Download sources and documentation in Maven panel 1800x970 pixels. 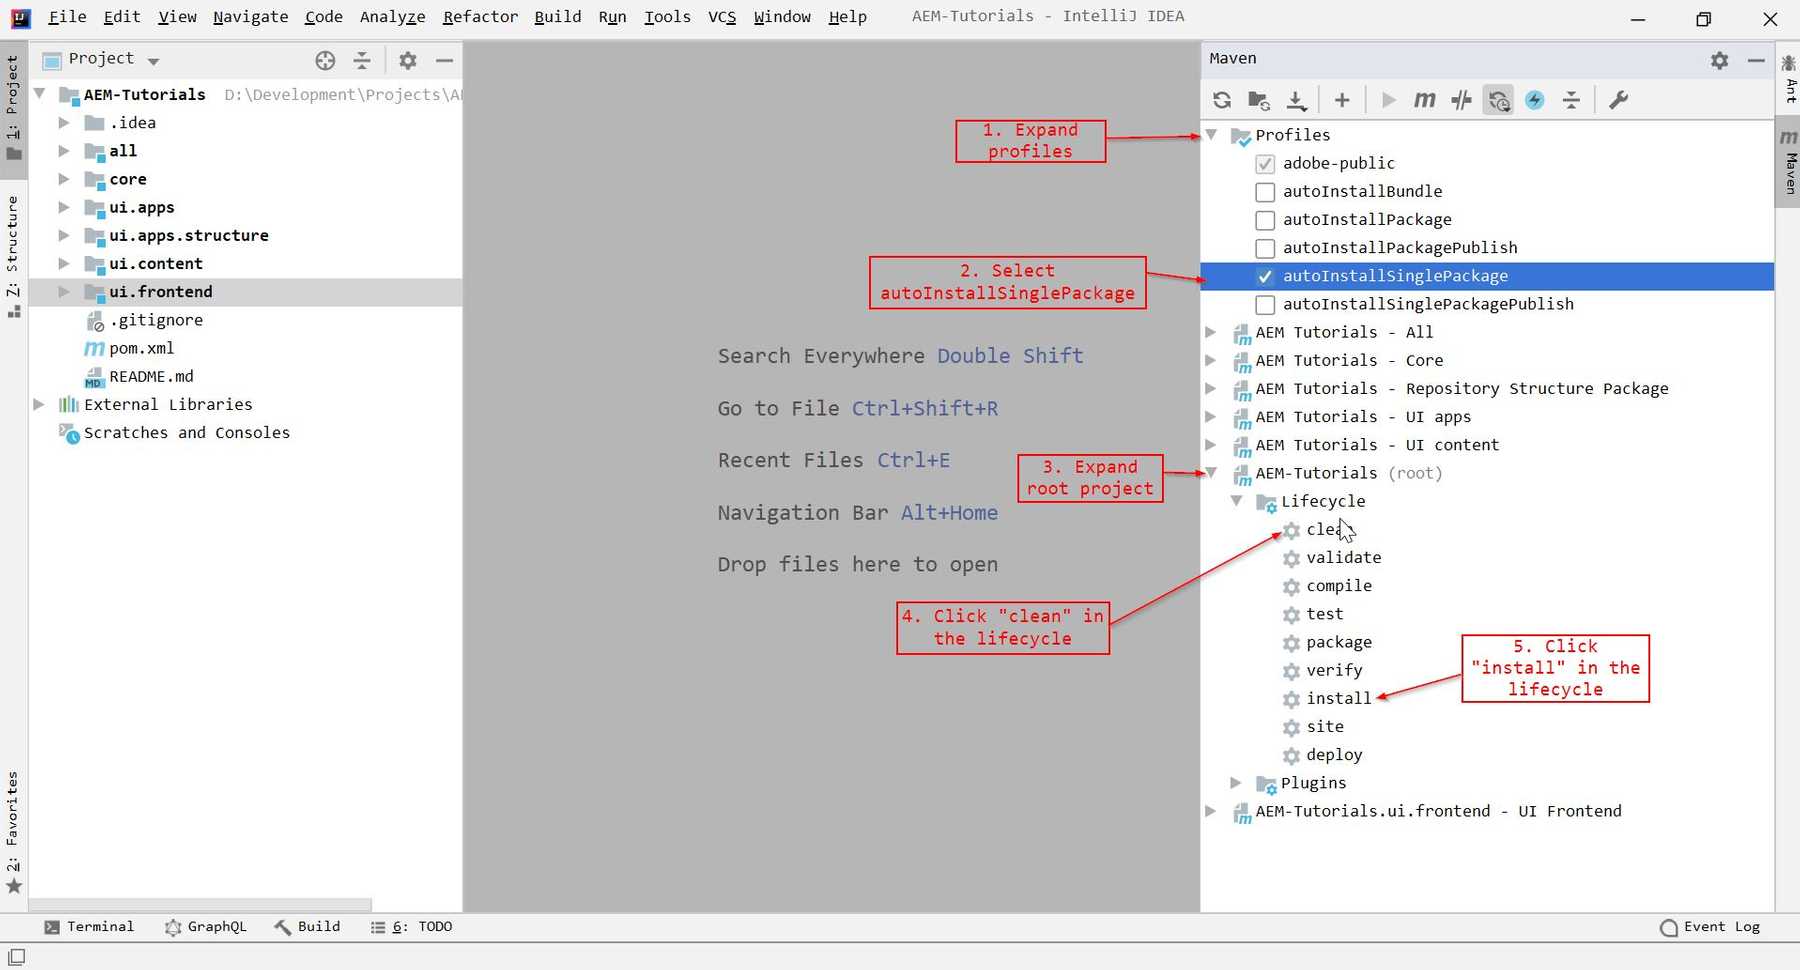1297,99
